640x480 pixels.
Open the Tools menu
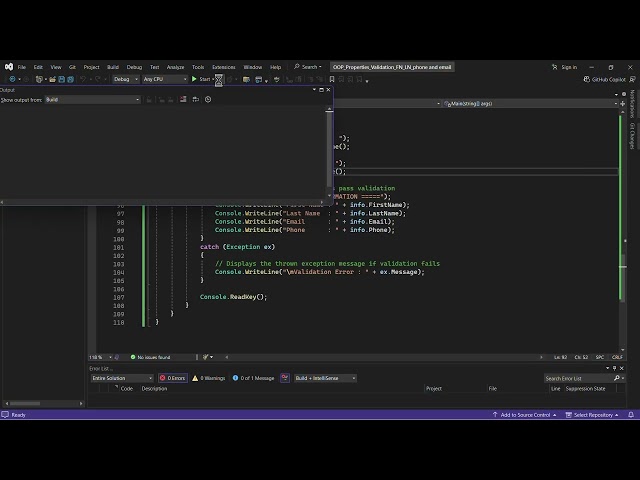tap(198, 67)
